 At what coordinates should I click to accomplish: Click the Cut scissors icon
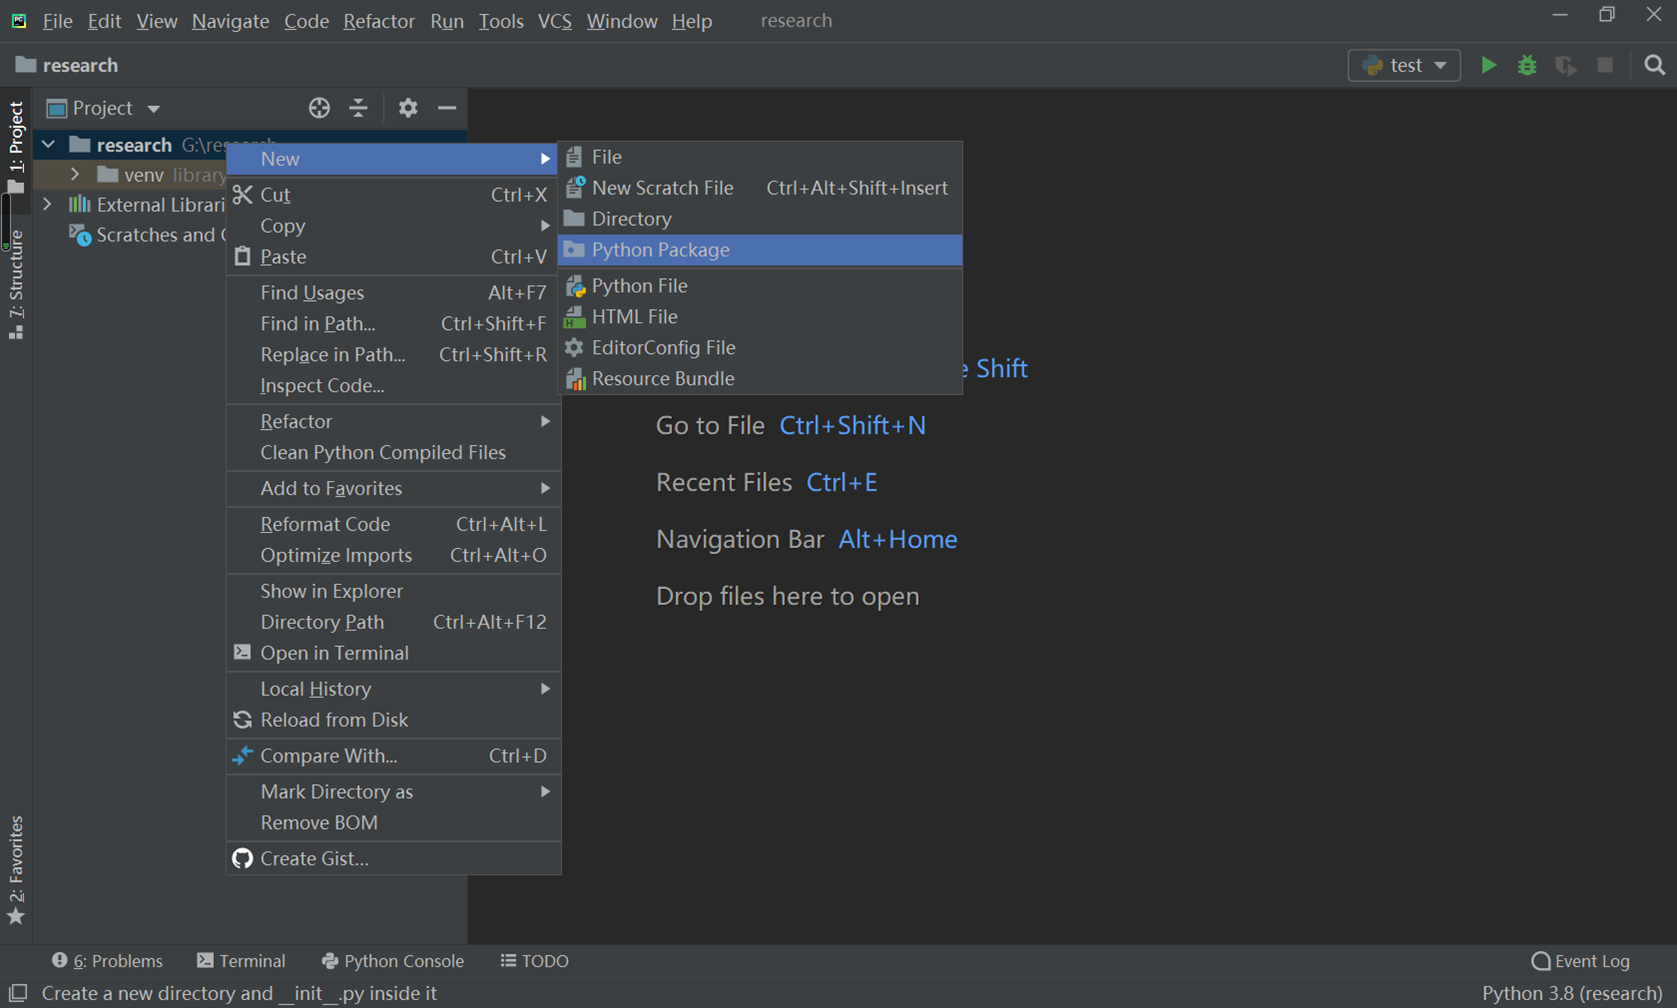pos(242,195)
